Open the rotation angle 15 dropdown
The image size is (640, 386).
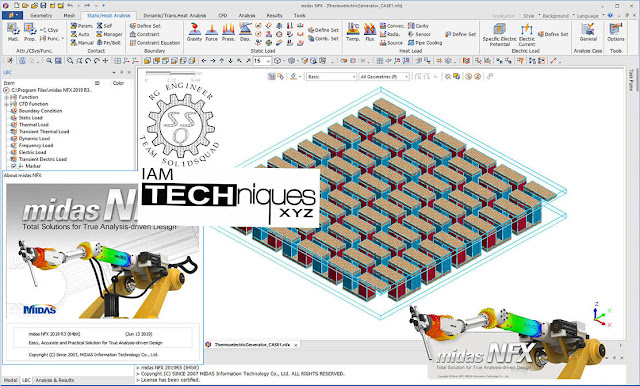[268, 61]
